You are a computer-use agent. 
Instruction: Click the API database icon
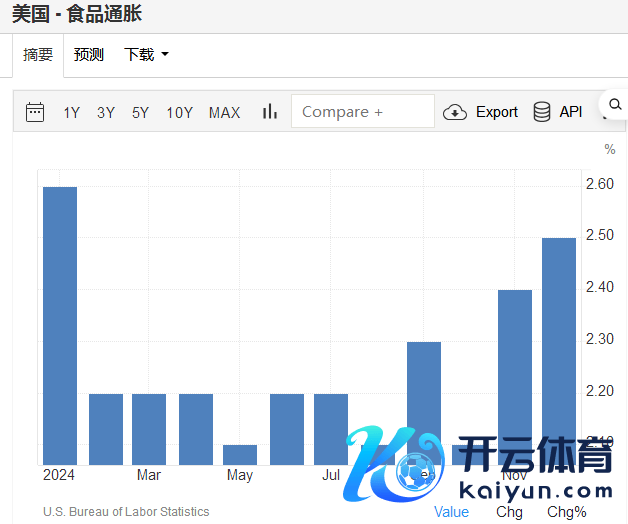(x=542, y=112)
